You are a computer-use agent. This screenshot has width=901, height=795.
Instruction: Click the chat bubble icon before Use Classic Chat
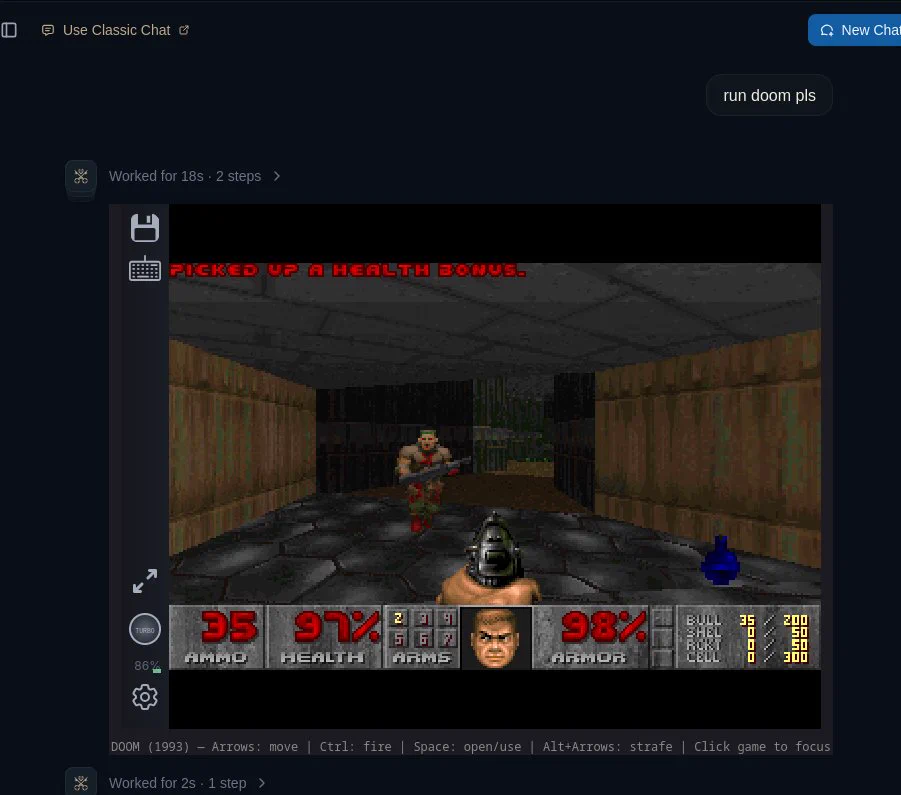point(48,30)
